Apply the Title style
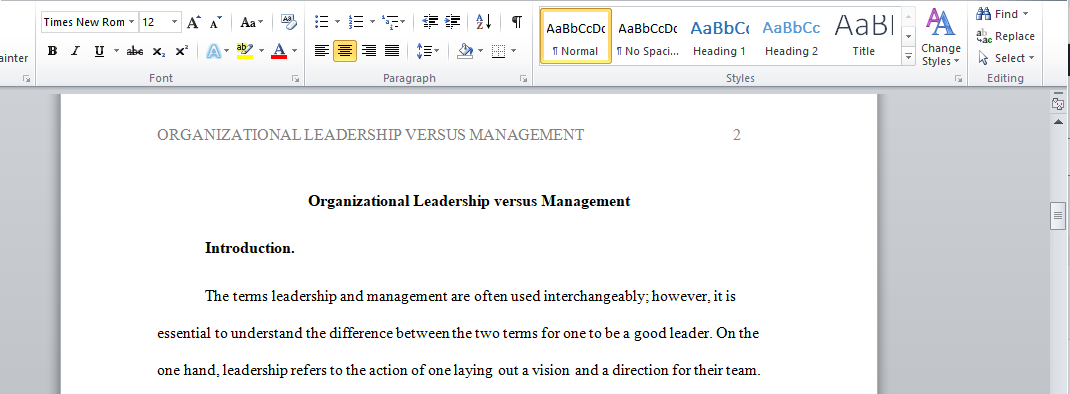The image size is (1070, 394). [863, 36]
